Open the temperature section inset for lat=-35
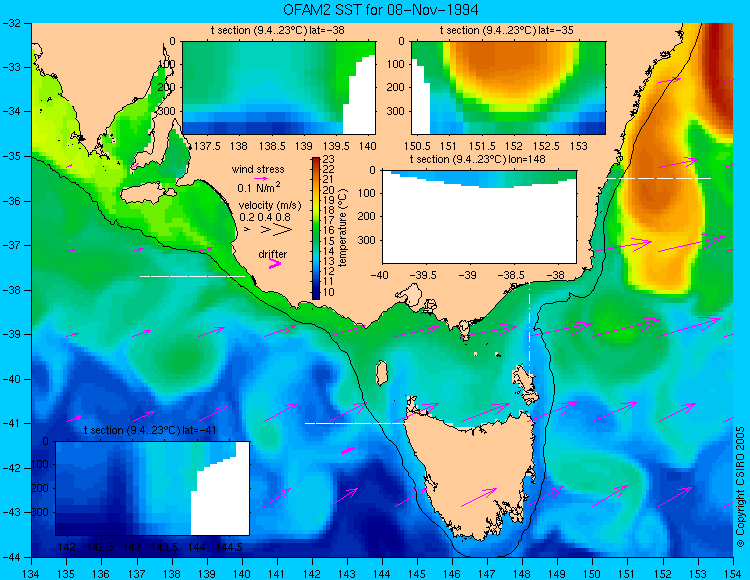This screenshot has width=750, height=580. (x=508, y=88)
